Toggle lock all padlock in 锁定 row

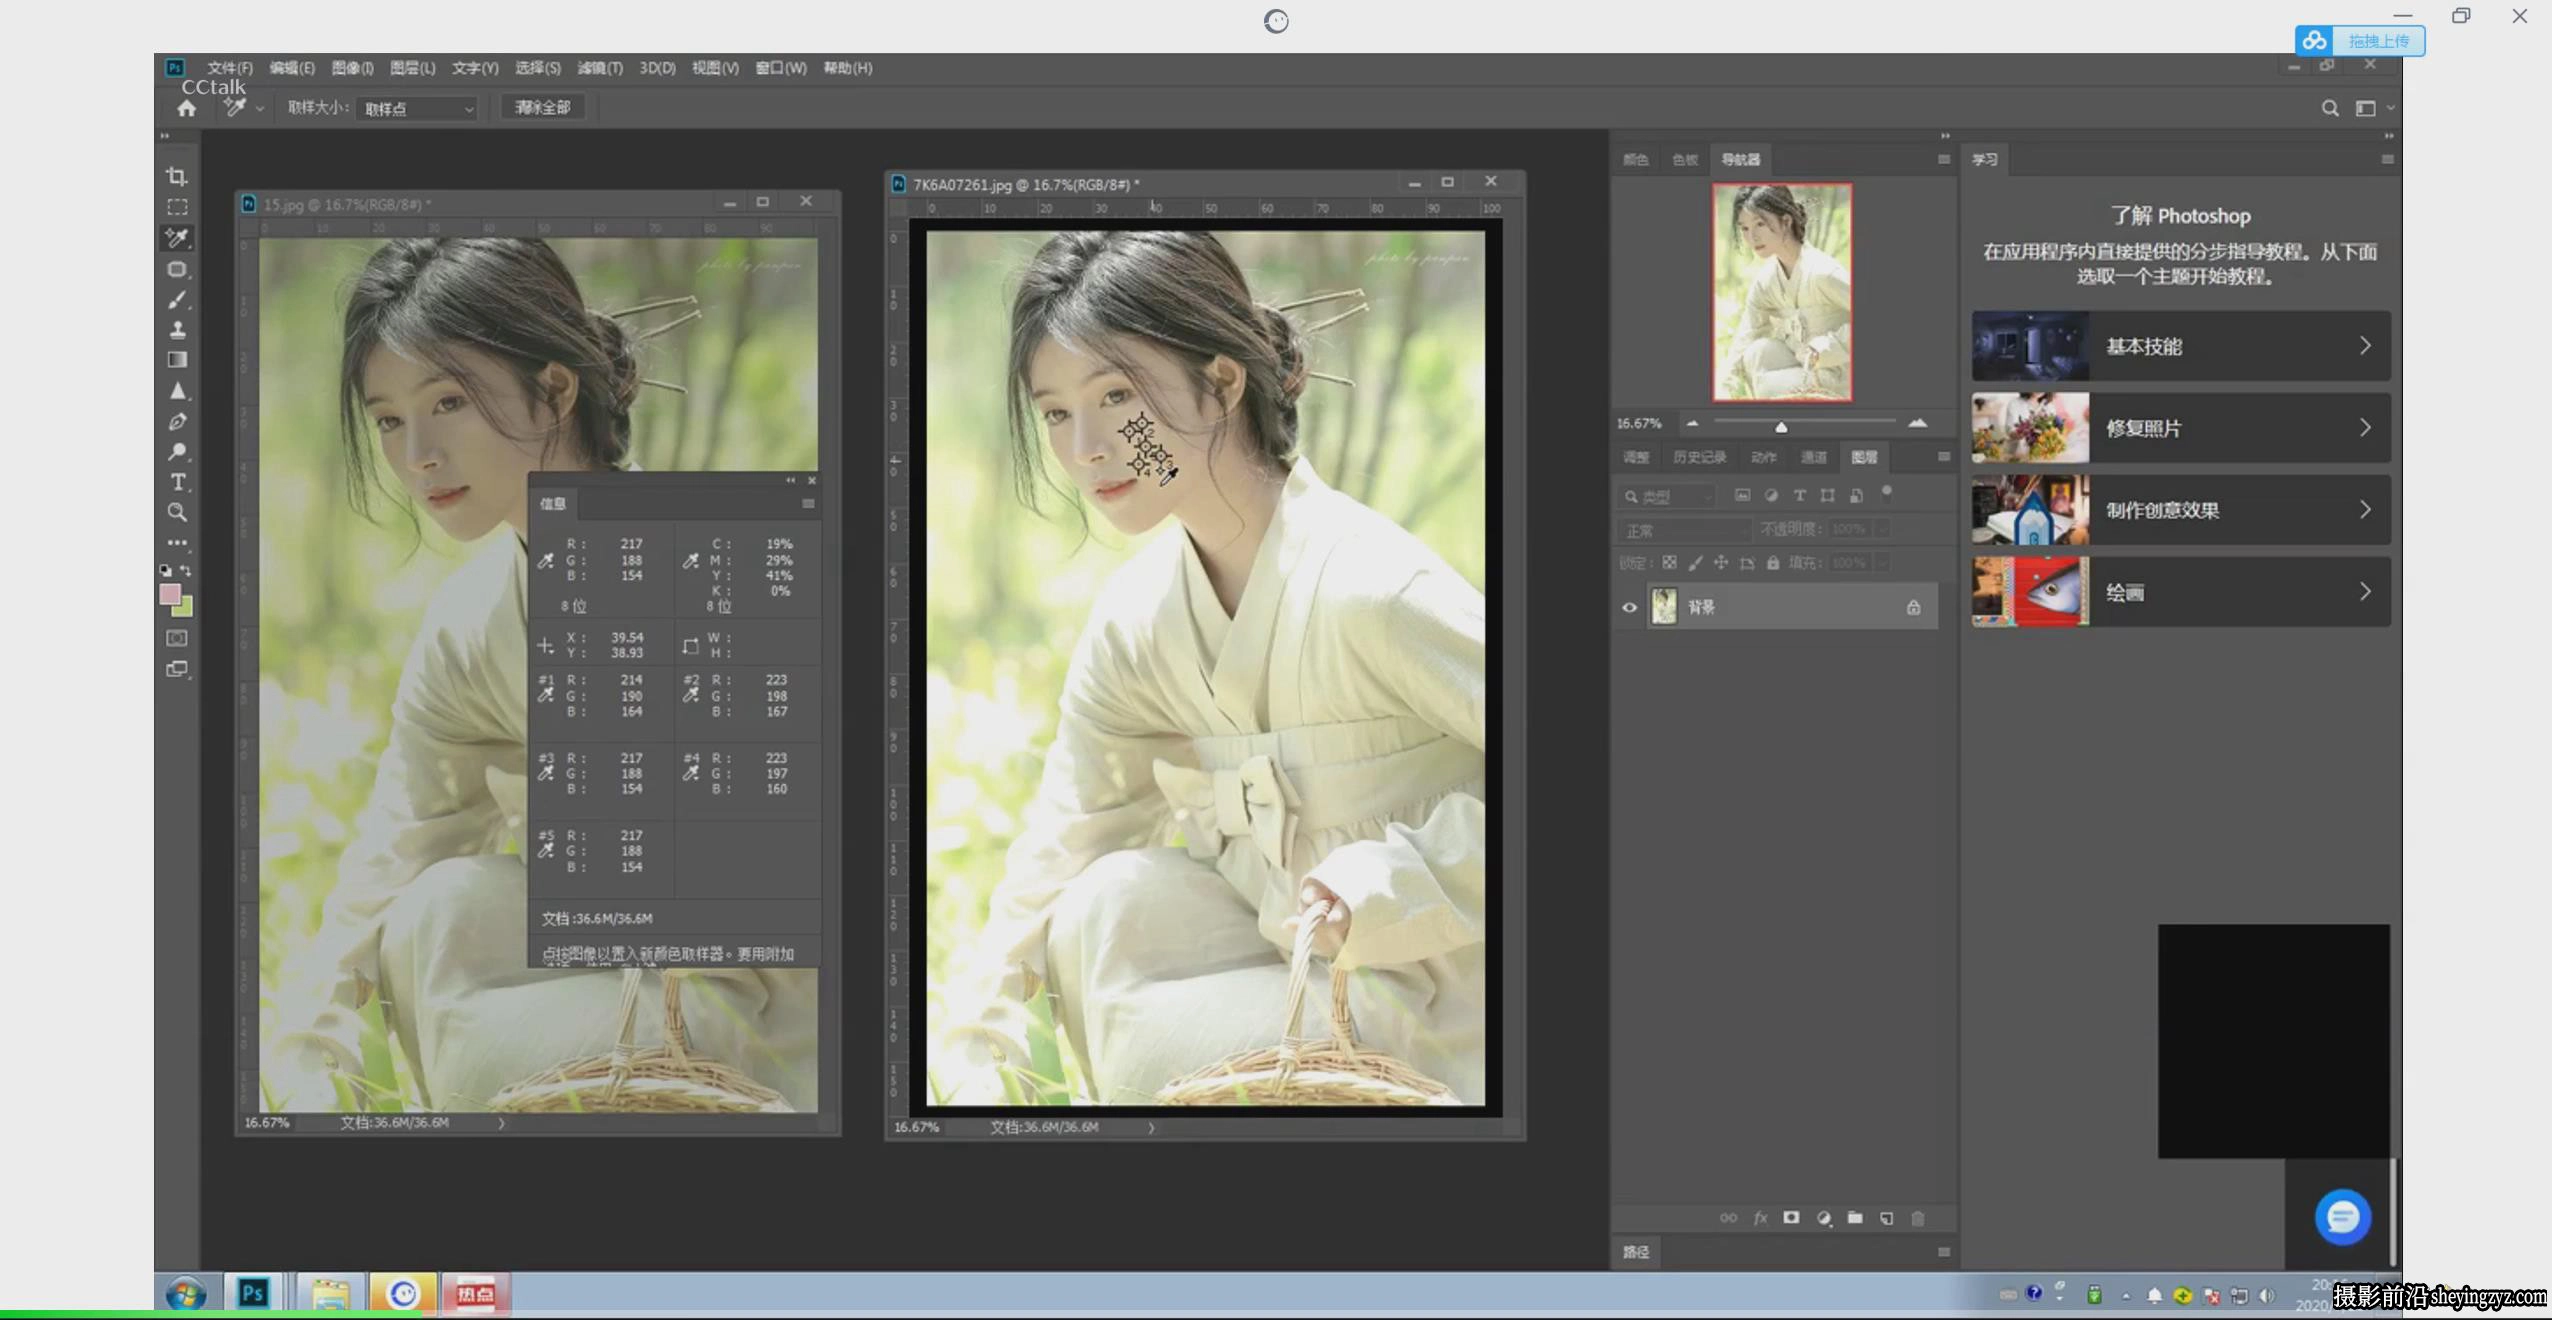[1773, 563]
